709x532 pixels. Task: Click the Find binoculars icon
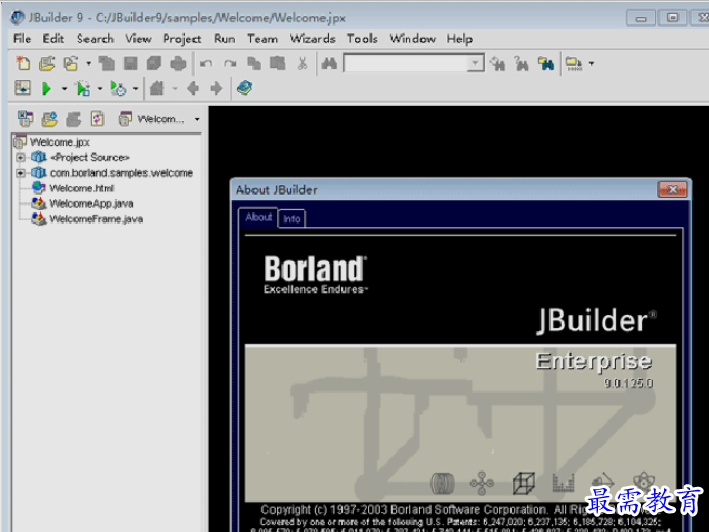329,63
